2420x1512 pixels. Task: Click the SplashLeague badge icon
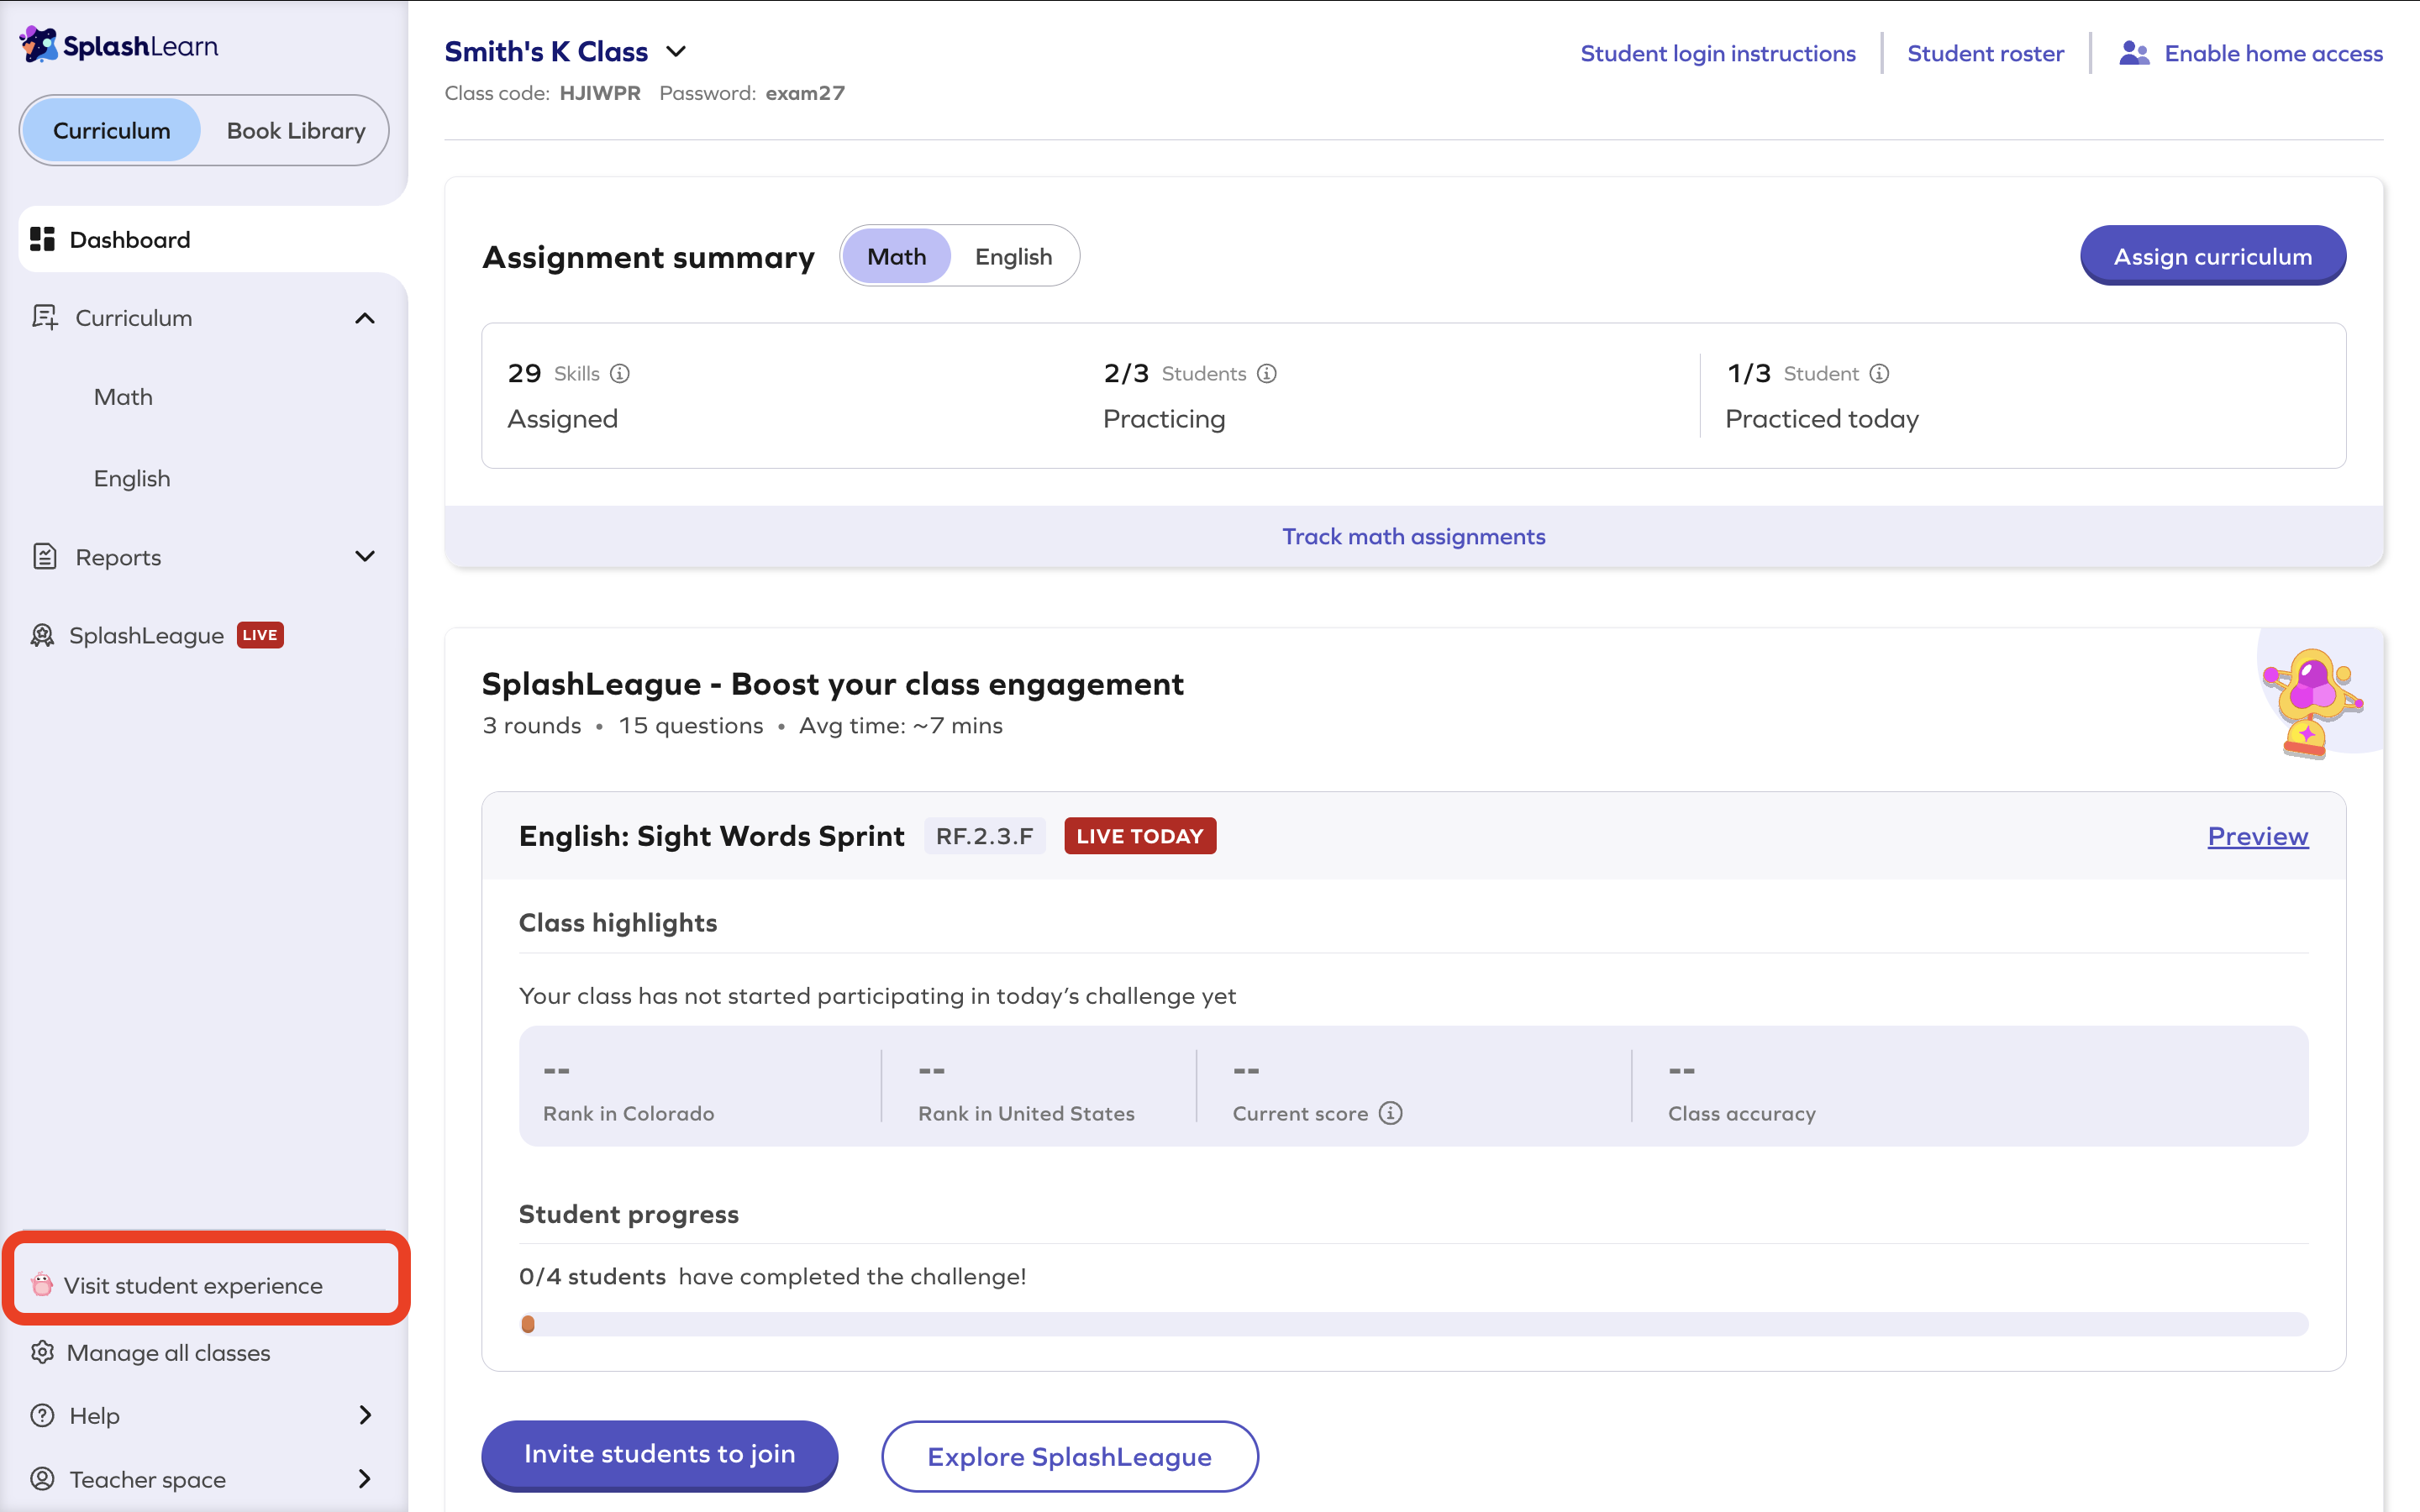pos(42,635)
